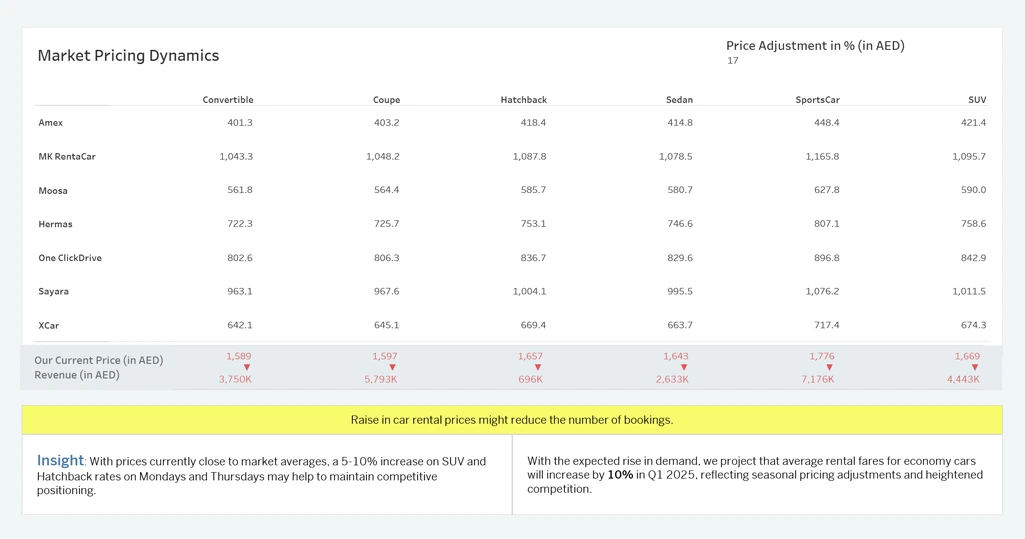Select the SUV column header

click(977, 100)
